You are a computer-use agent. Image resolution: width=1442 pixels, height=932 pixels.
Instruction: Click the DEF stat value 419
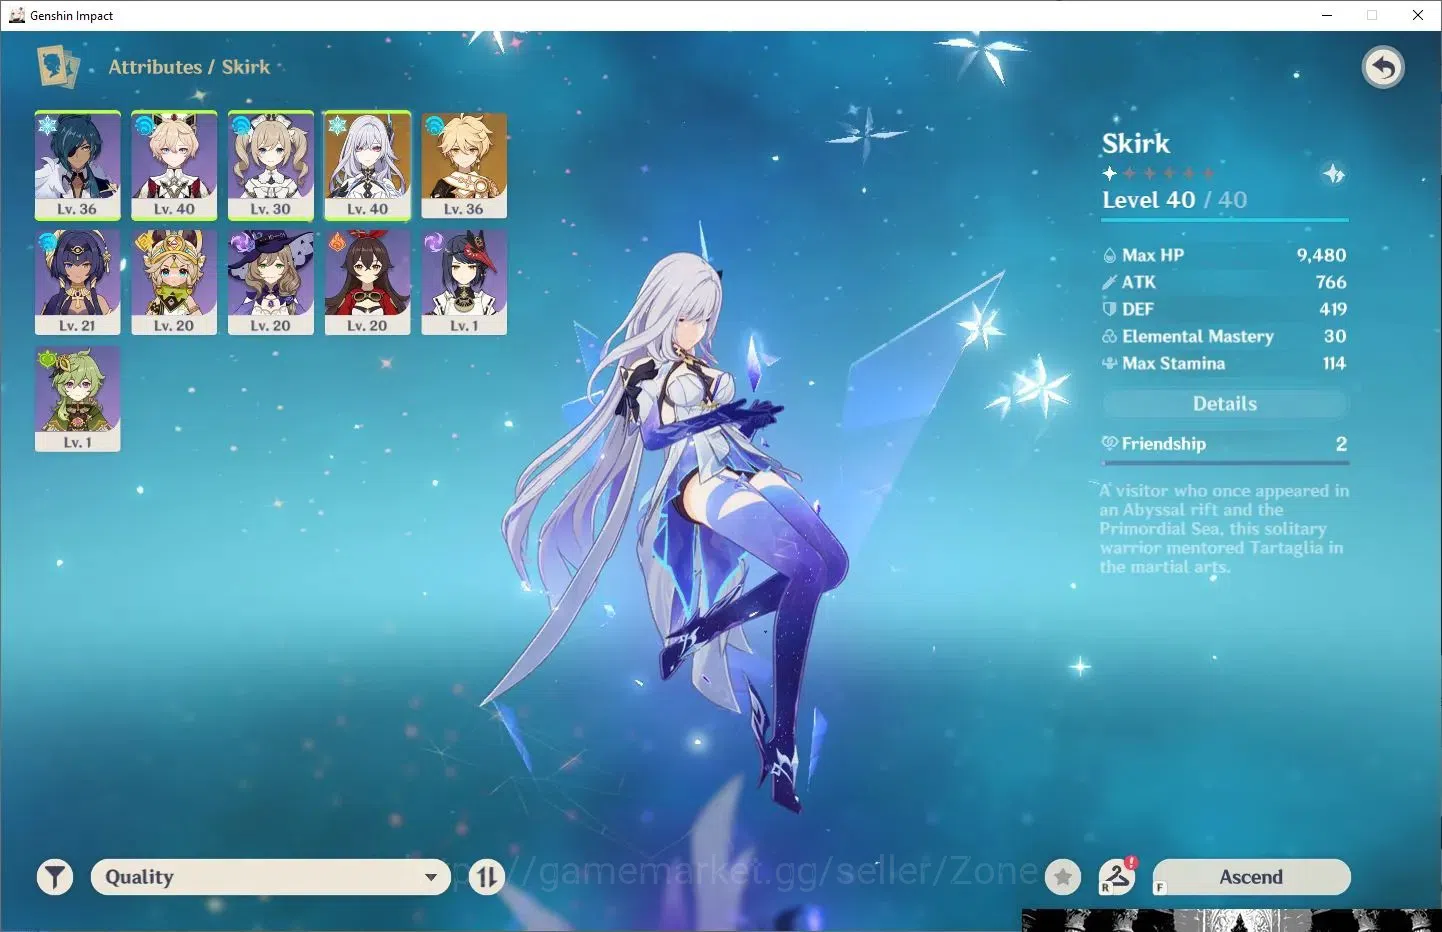[1333, 309]
